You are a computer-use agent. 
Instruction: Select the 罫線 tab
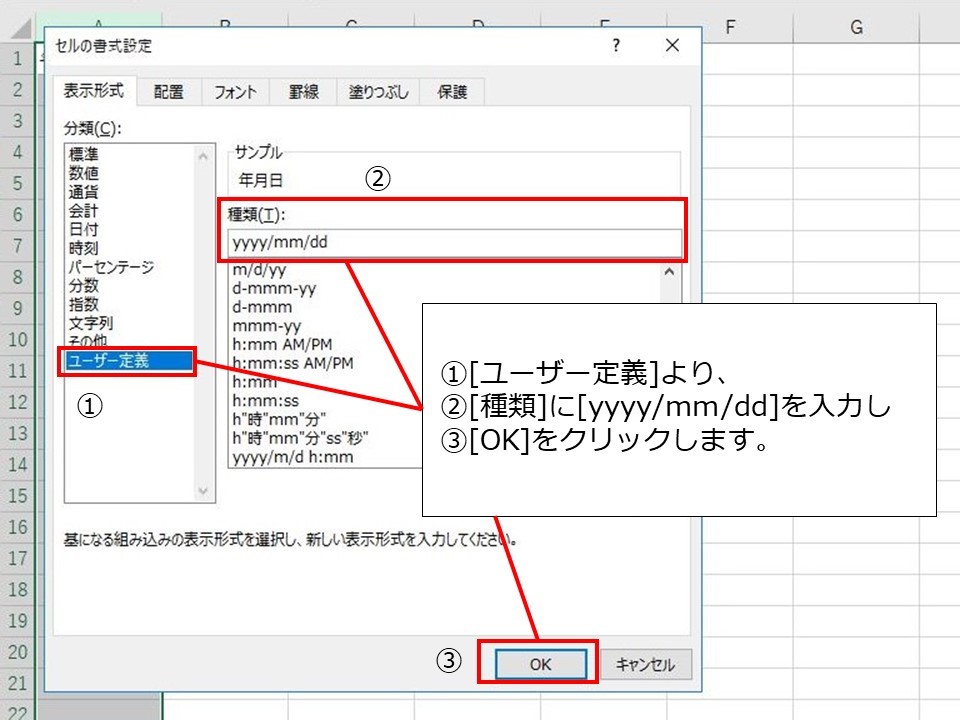(x=303, y=92)
